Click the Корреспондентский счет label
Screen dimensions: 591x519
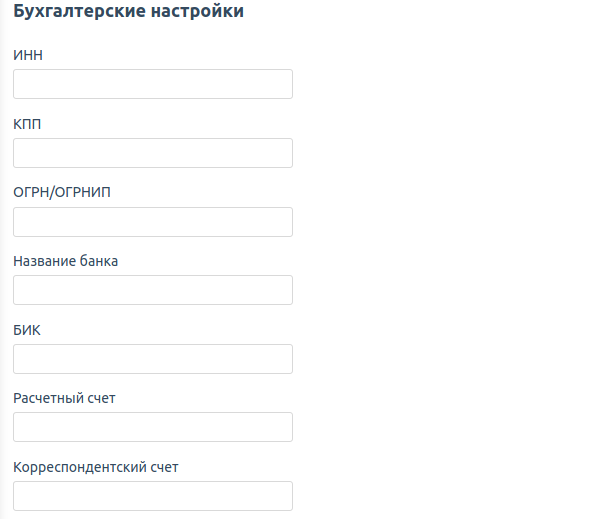[x=96, y=467]
